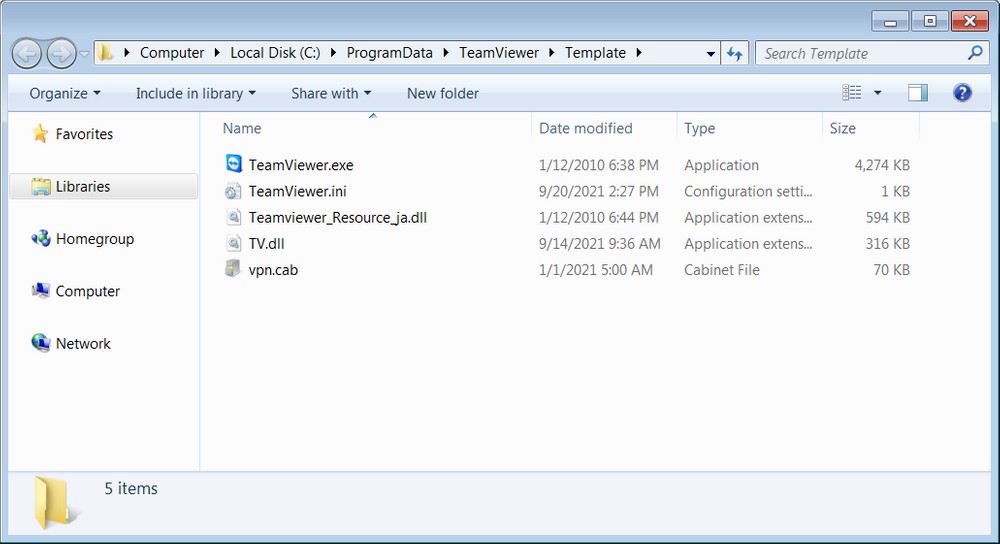Select the TeamViewer.ini file name
The width and height of the screenshot is (1000, 544).
coord(298,191)
